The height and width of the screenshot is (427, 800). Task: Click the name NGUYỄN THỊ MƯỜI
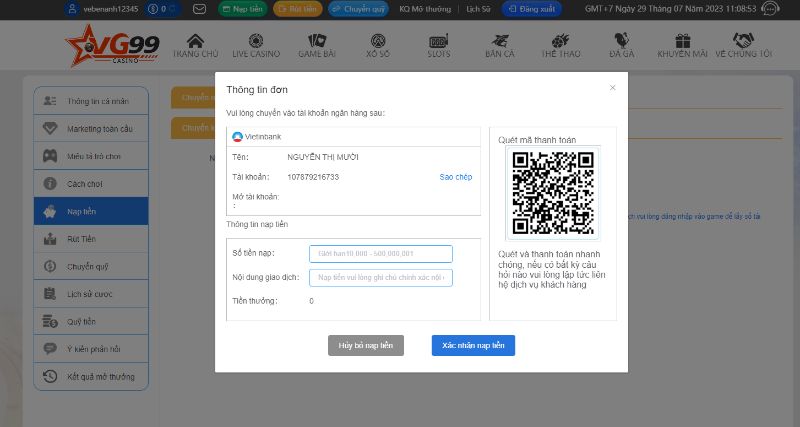[322, 157]
